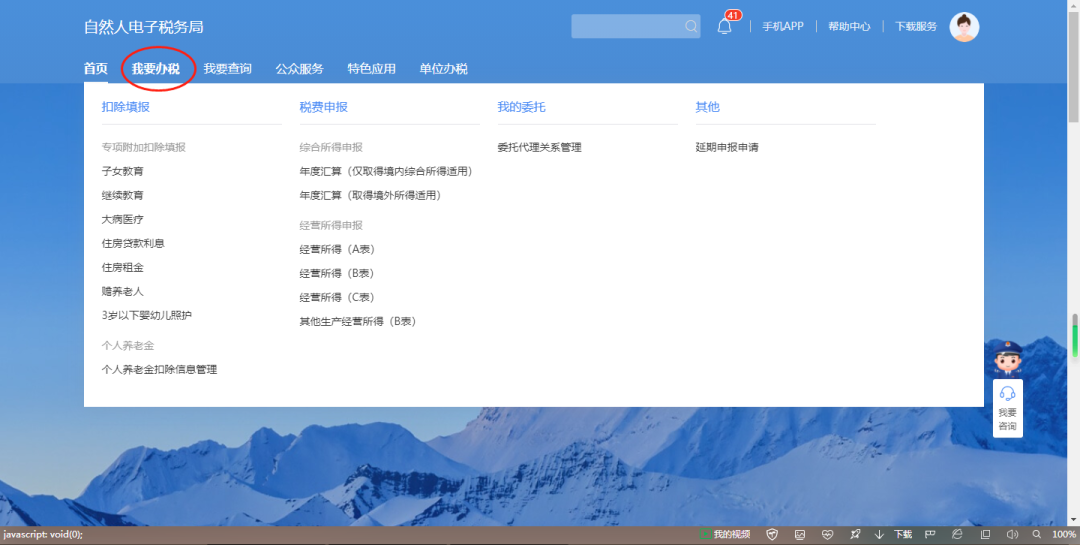Open 延期申报申请
The height and width of the screenshot is (545, 1080).
(x=727, y=147)
